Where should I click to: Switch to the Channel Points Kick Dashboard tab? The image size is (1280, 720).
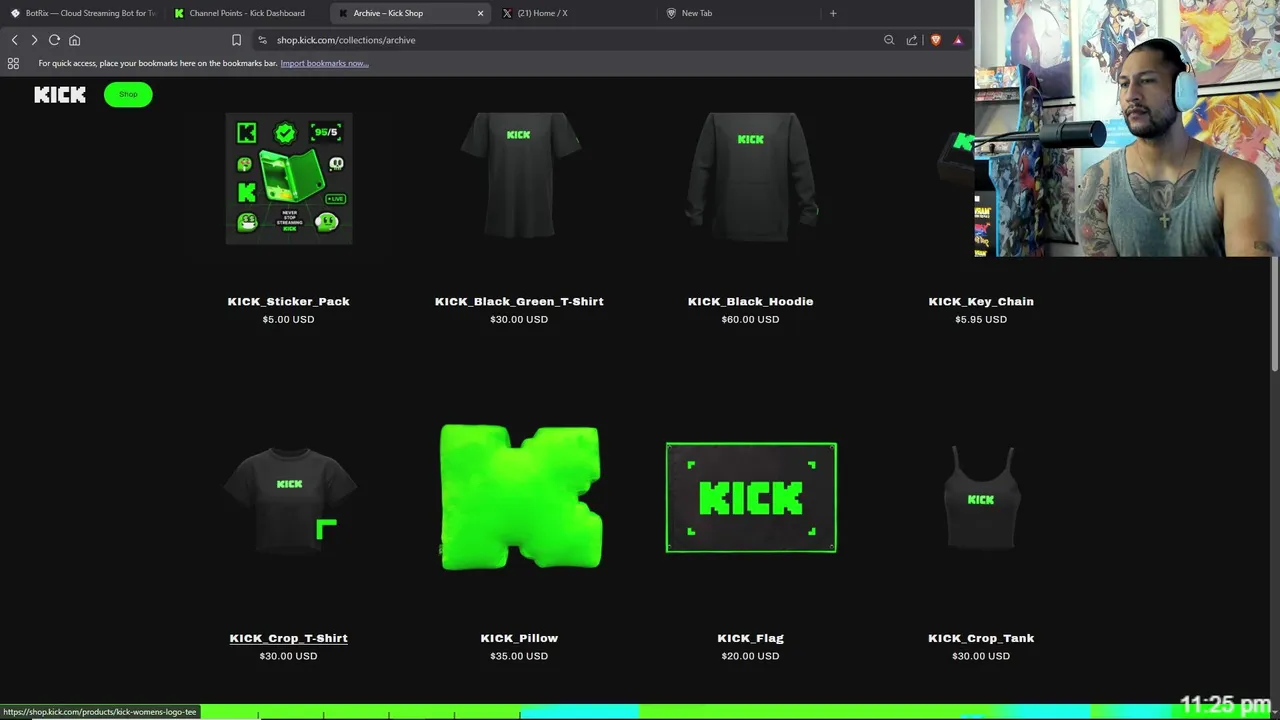pos(247,13)
